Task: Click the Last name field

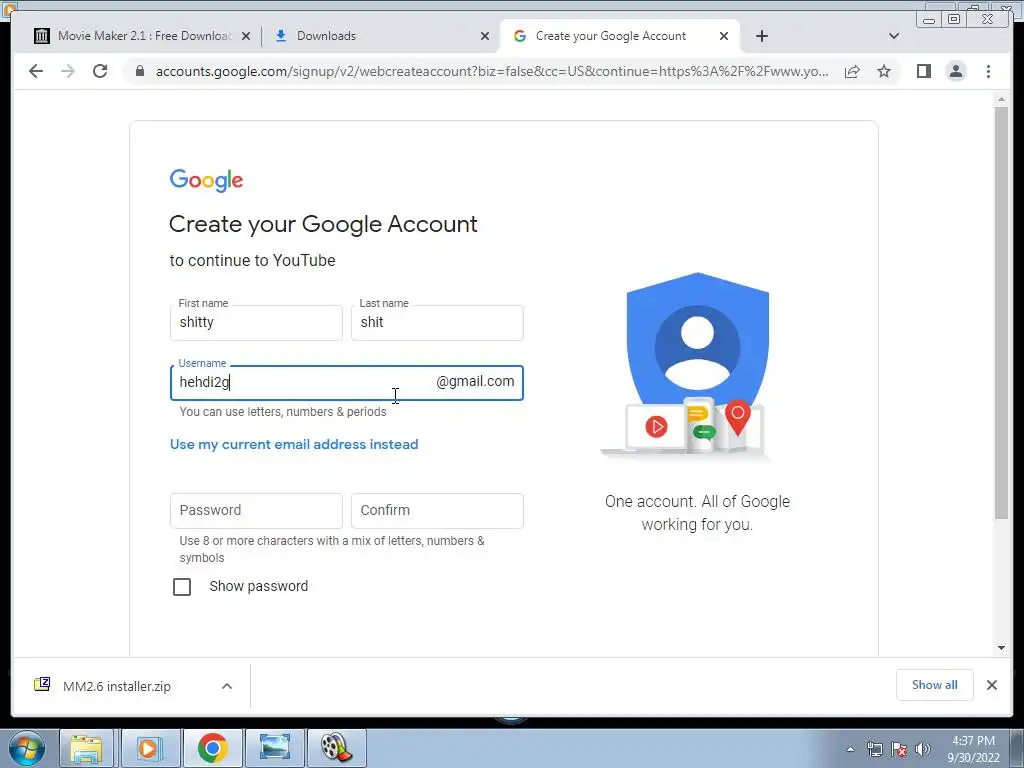Action: (x=437, y=323)
